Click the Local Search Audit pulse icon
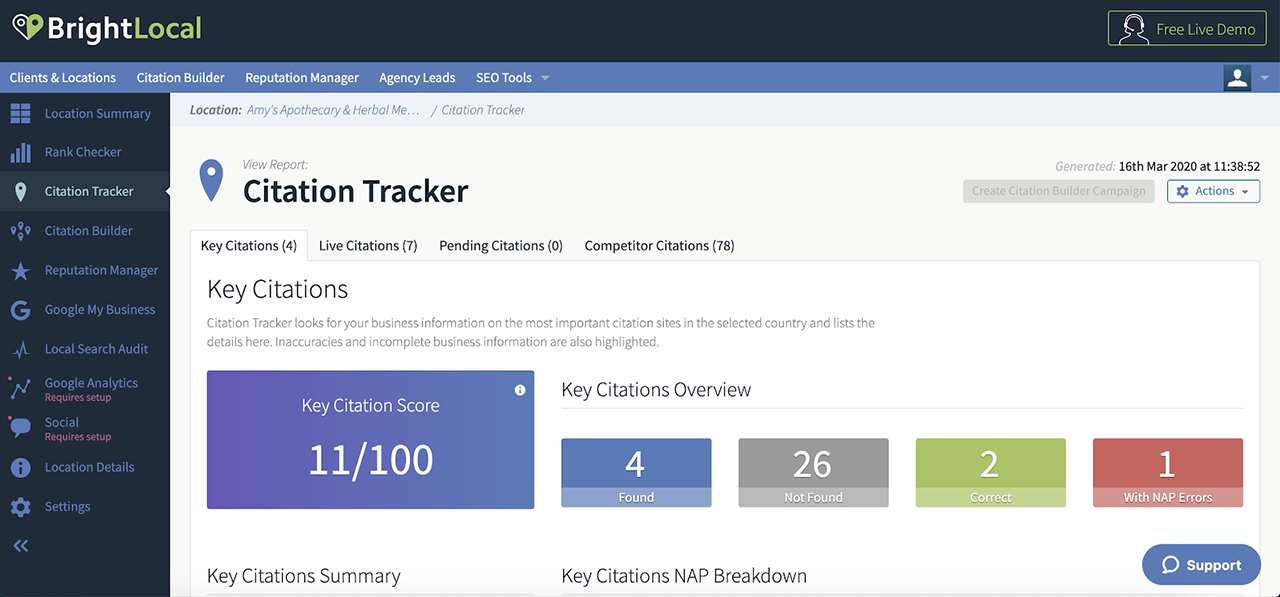Screen dimensions: 1280x597 coord(20,350)
